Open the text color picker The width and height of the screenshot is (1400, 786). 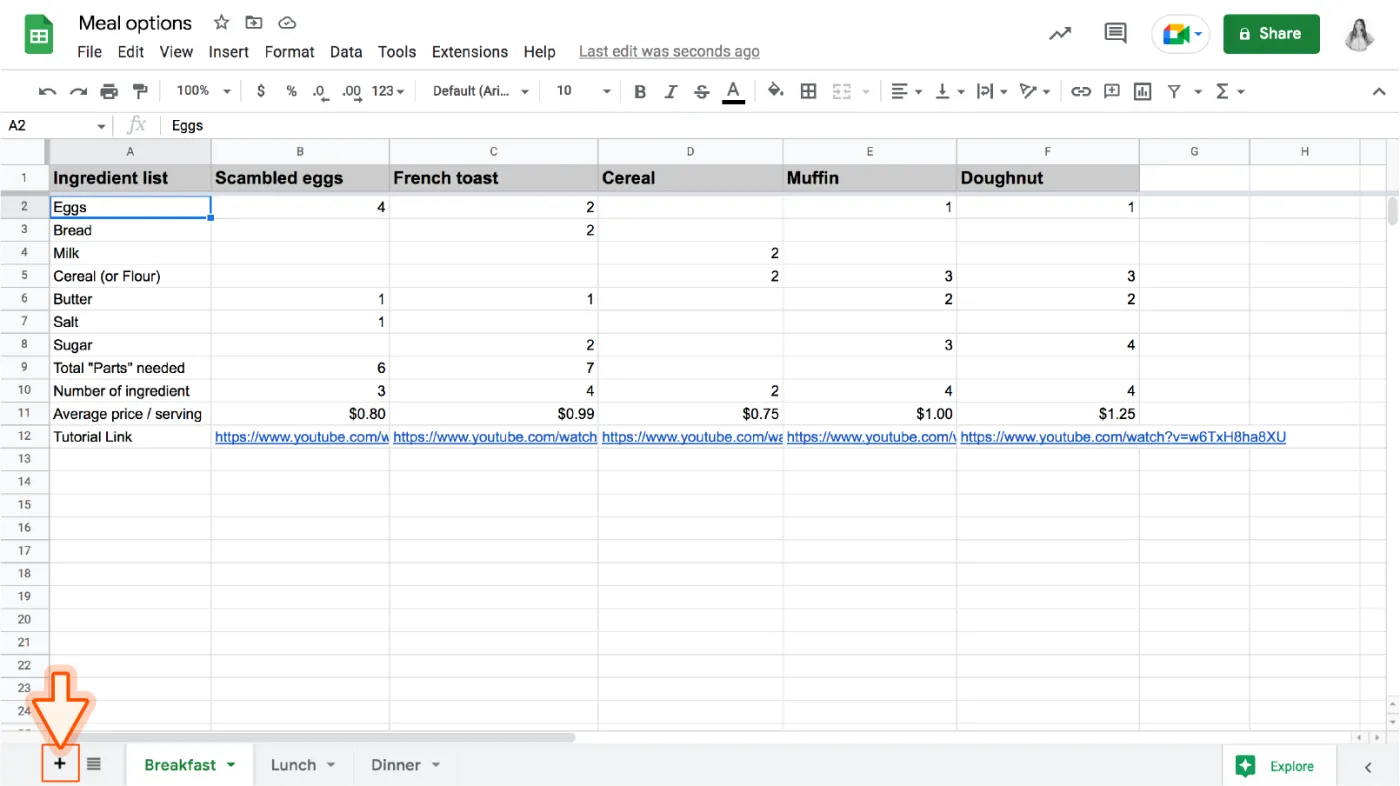(x=733, y=92)
